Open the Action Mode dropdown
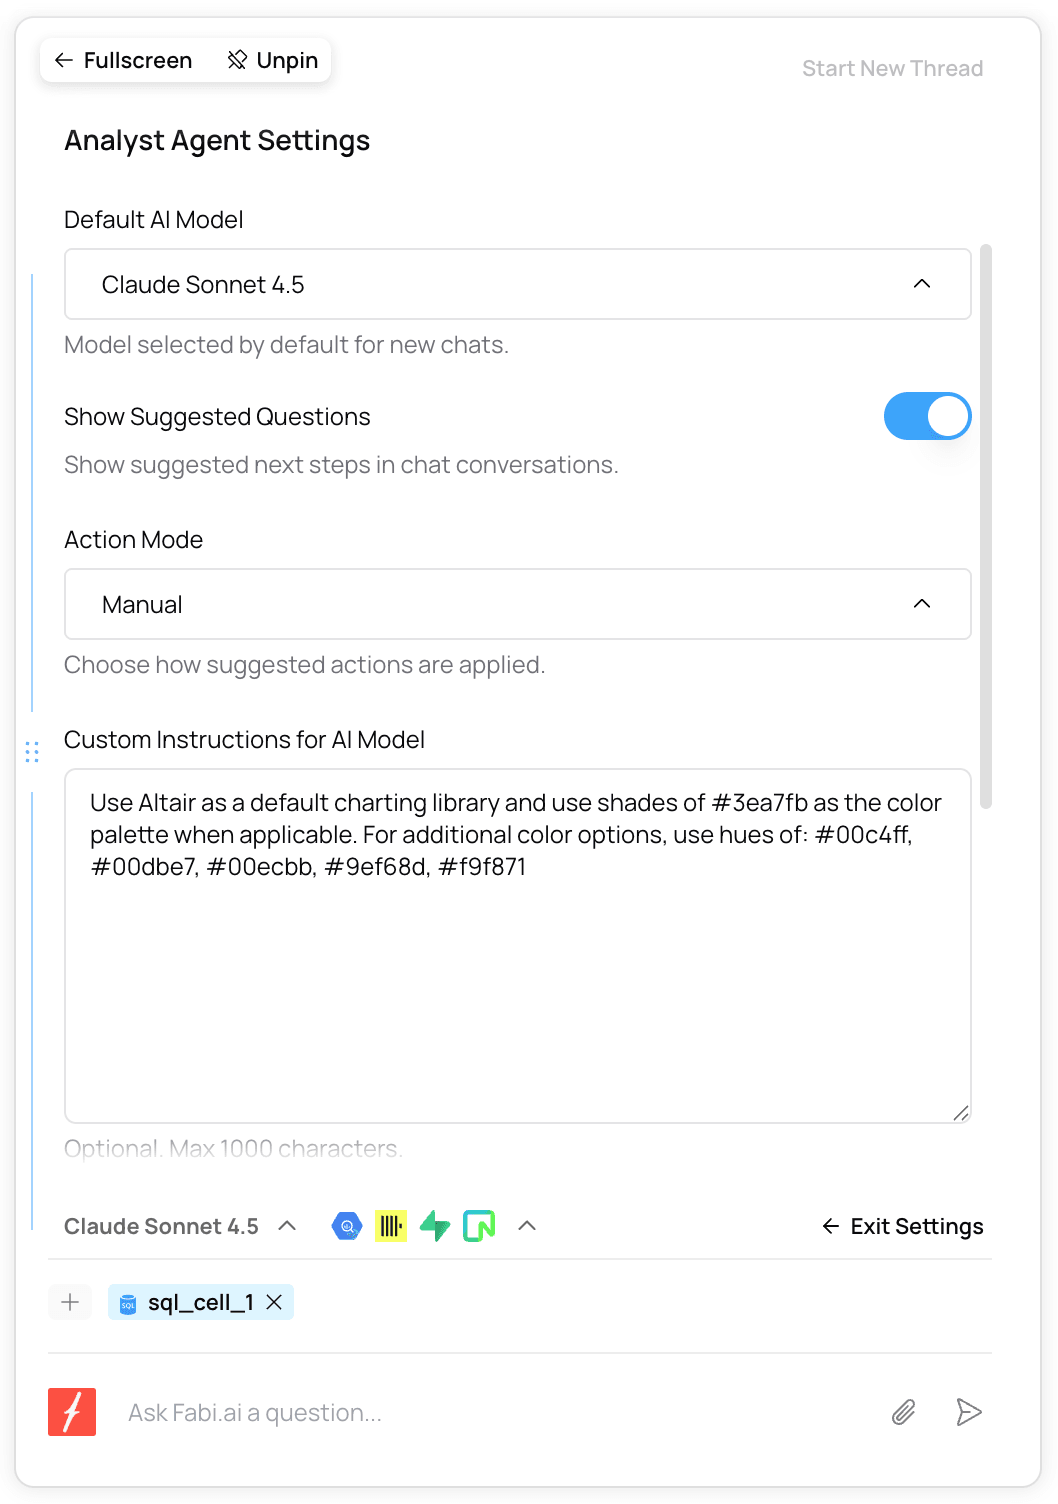 517,605
